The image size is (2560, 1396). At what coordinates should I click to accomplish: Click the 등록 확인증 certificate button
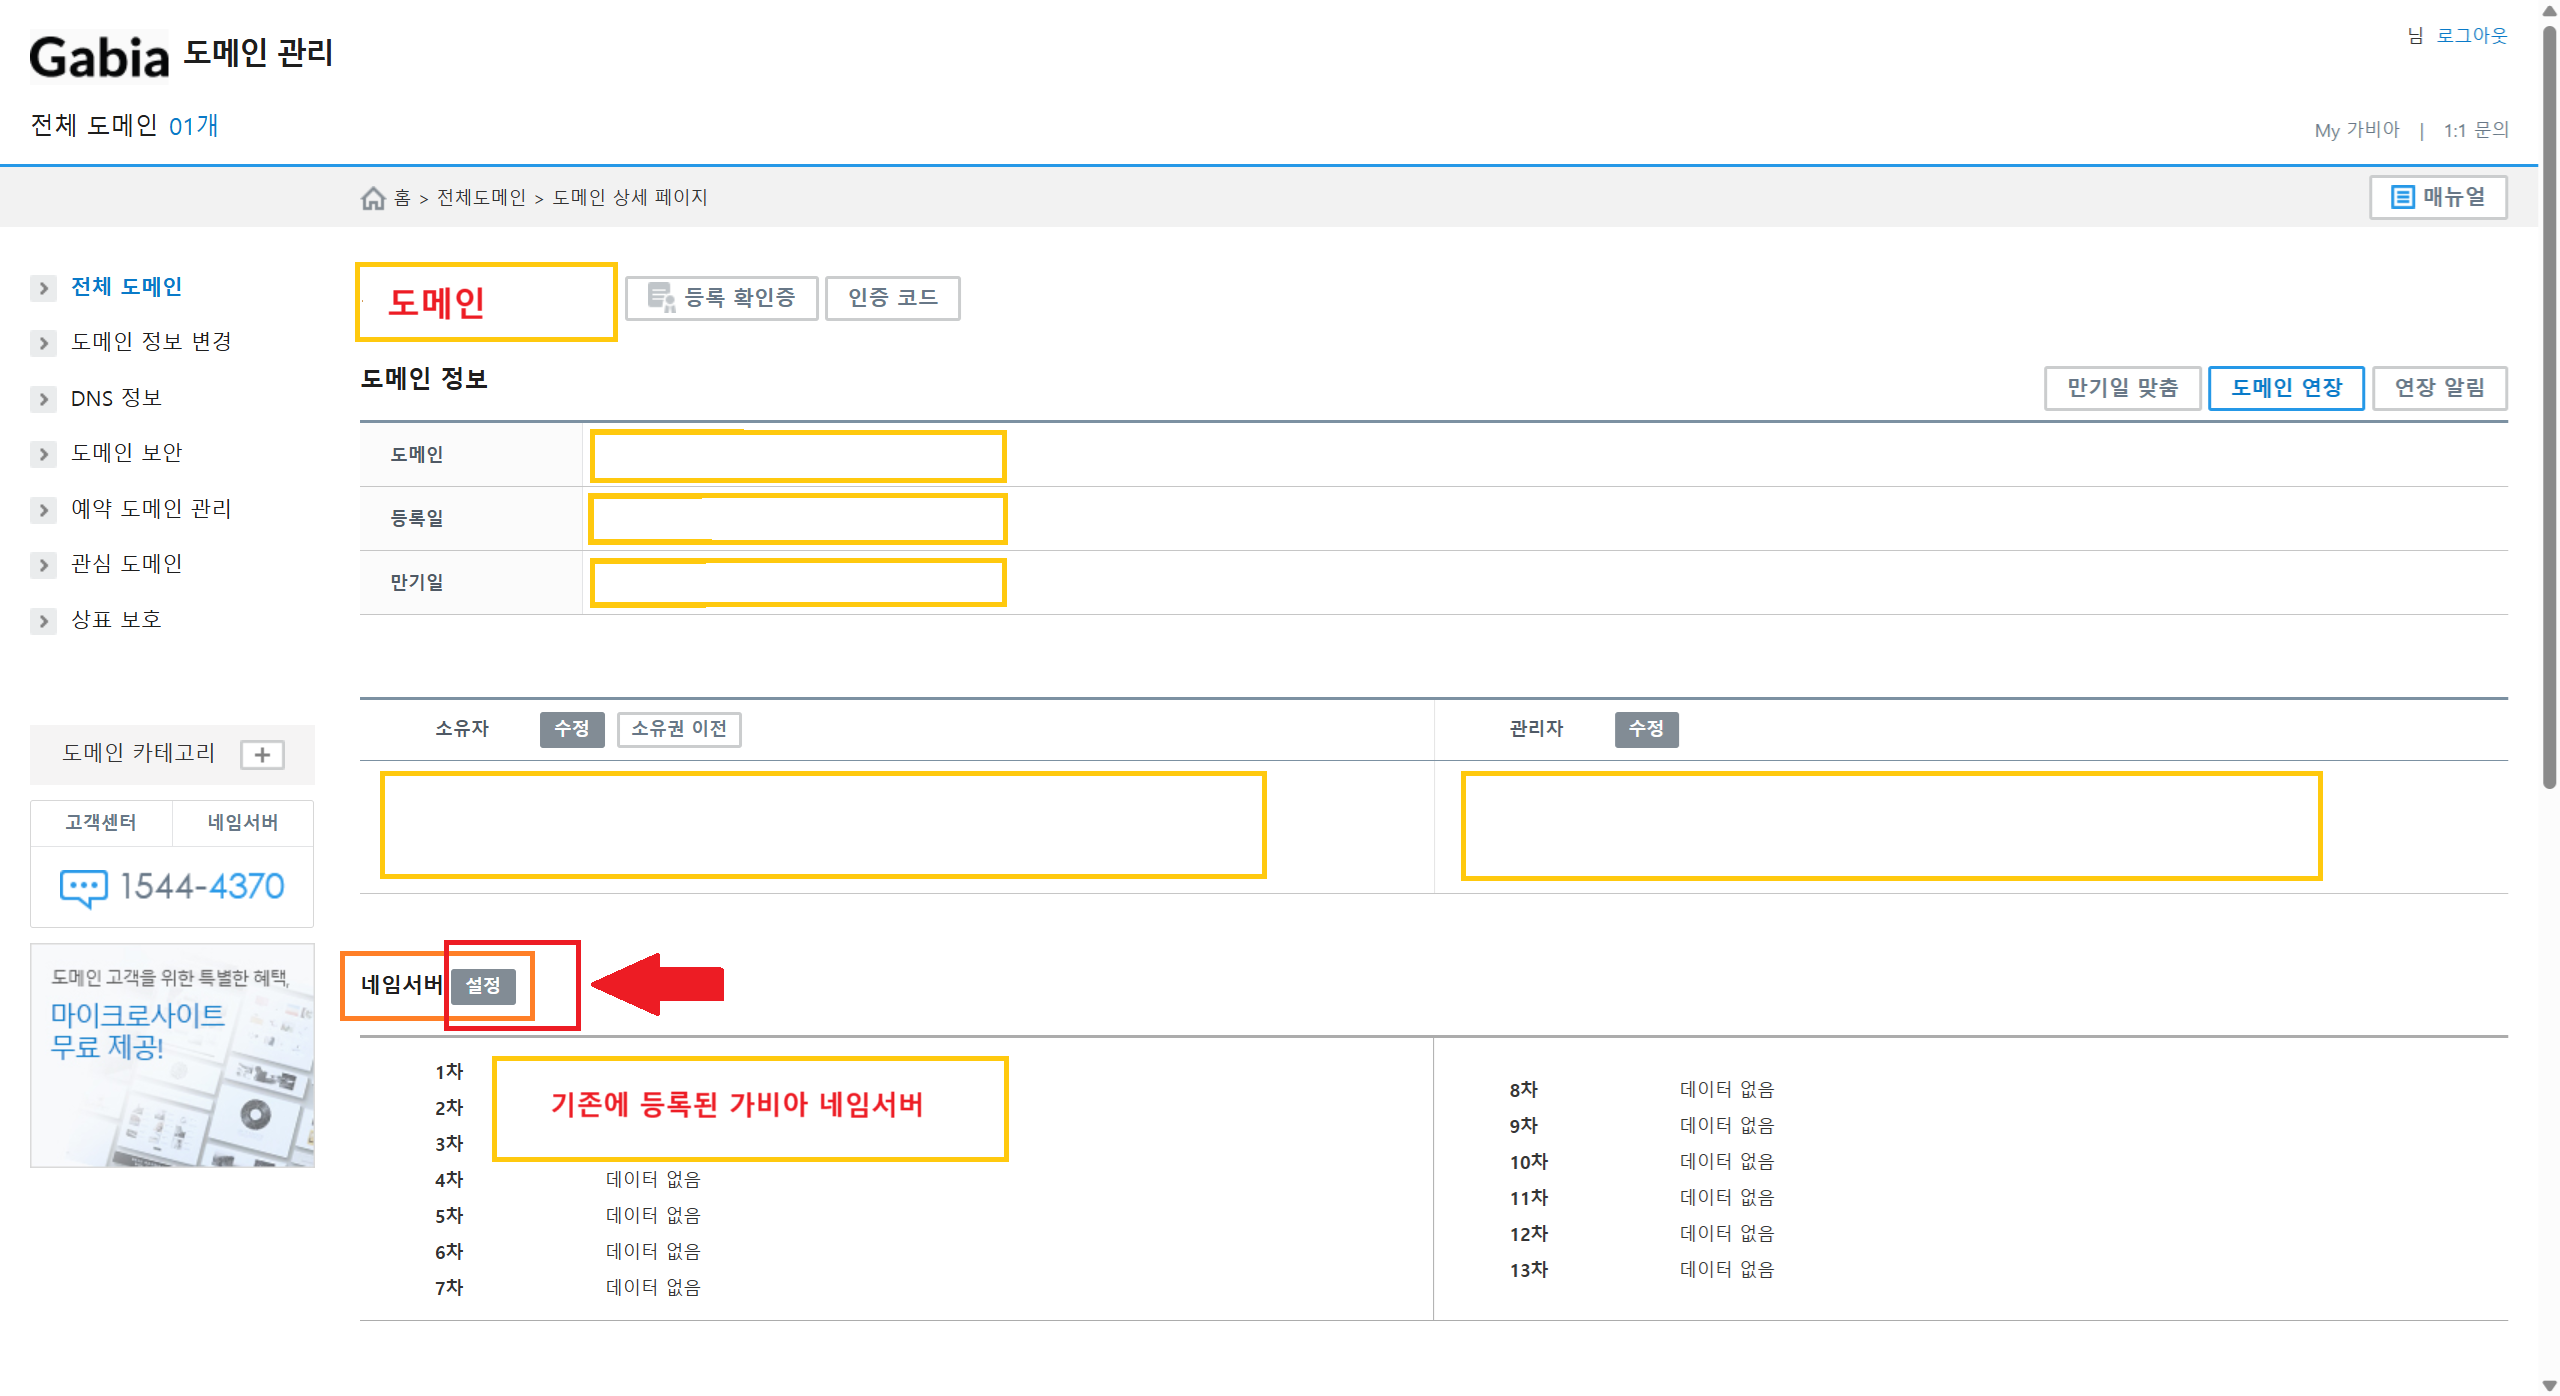(721, 298)
